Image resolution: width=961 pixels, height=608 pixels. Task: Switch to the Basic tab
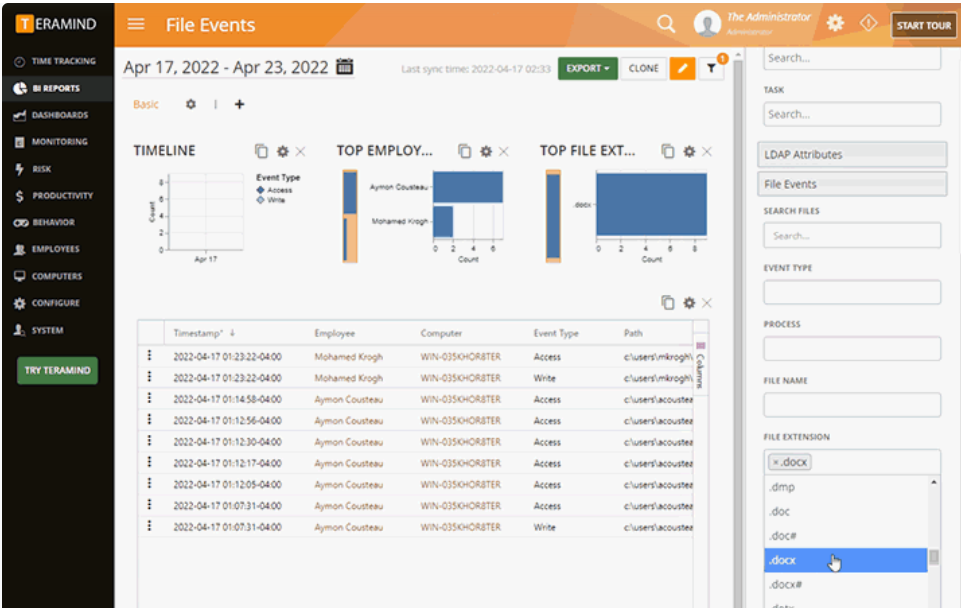(x=146, y=104)
